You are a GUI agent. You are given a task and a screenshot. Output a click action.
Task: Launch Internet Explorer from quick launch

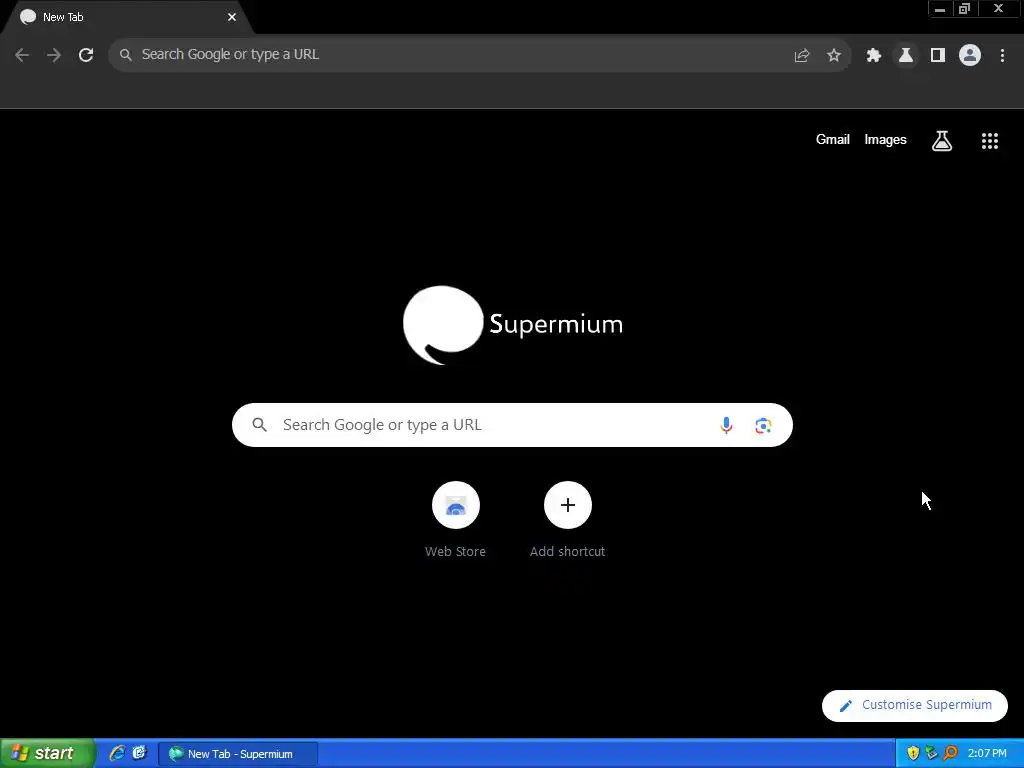tap(117, 753)
